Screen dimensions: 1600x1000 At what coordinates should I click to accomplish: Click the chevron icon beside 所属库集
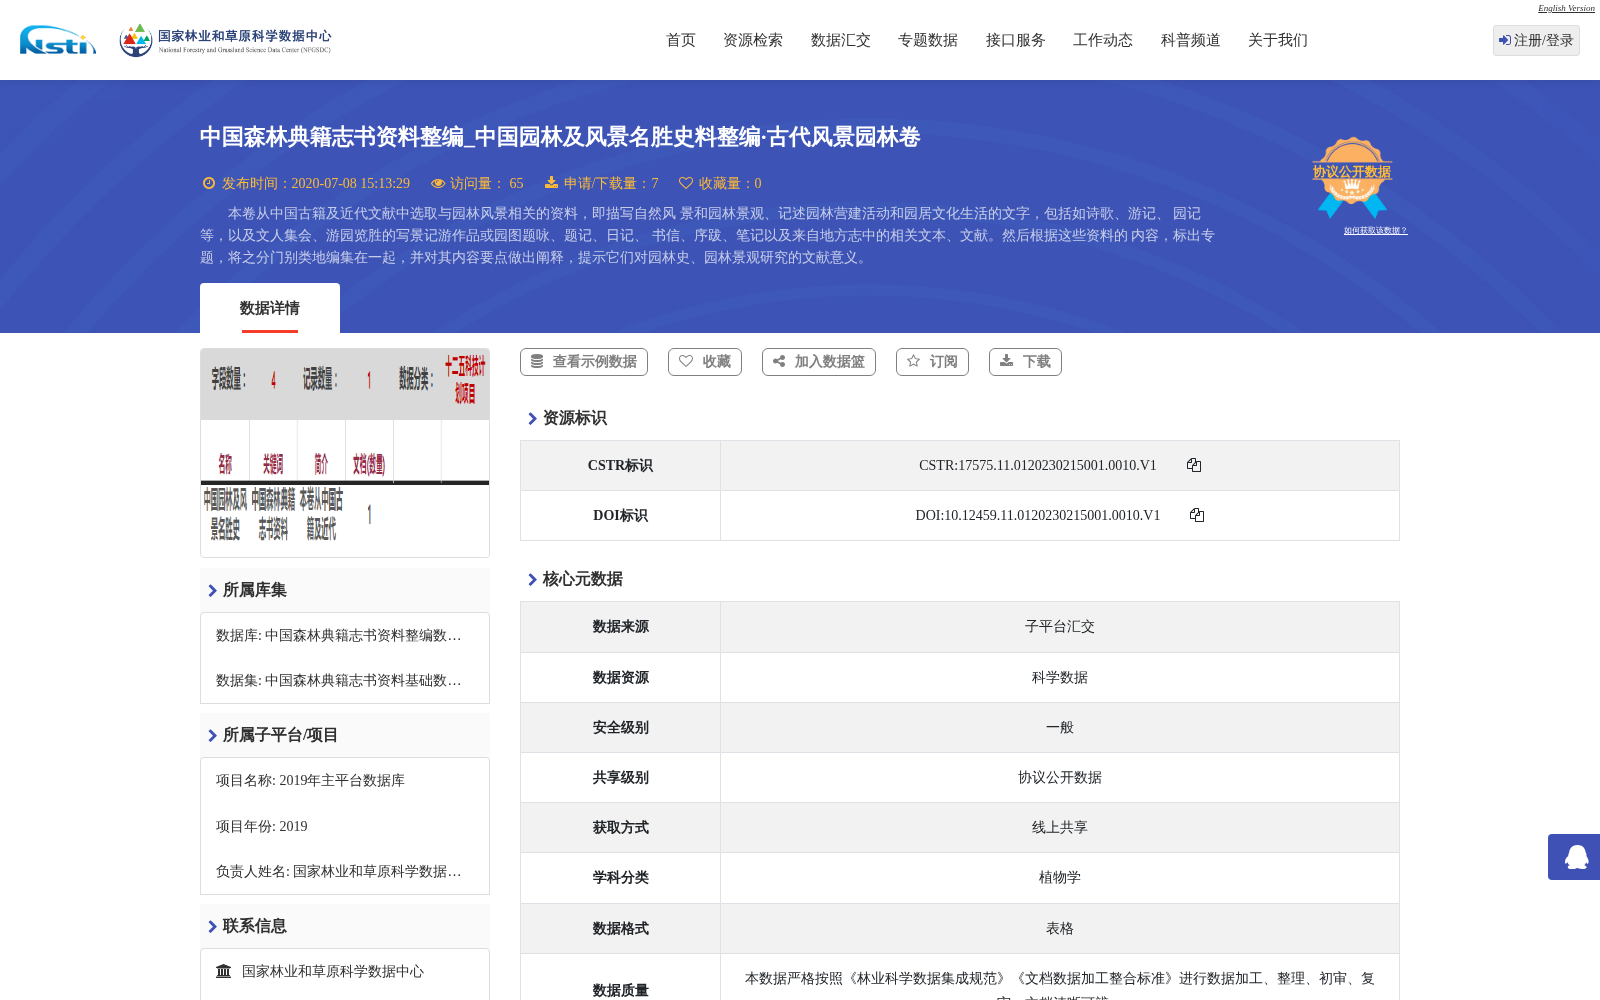[x=212, y=590]
